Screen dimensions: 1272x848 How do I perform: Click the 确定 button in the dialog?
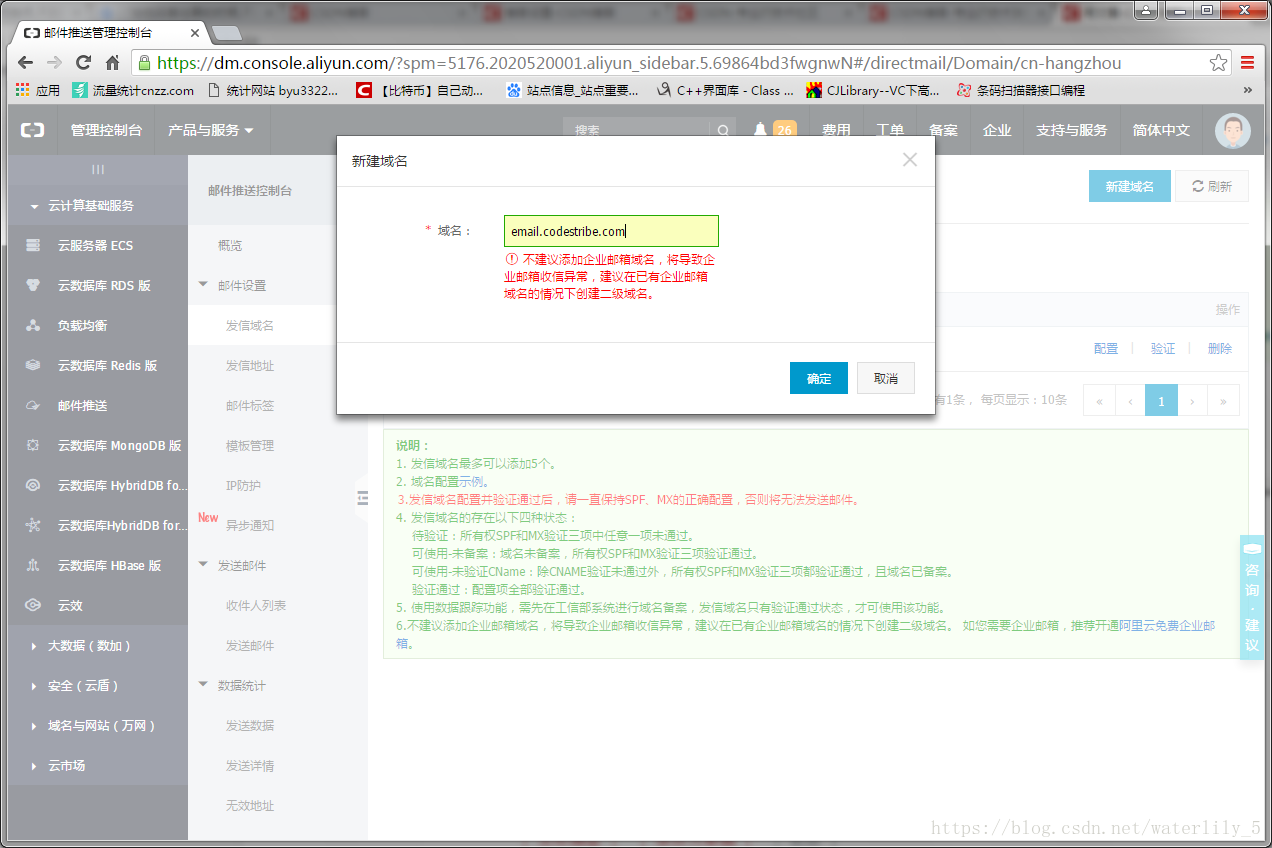click(x=818, y=378)
